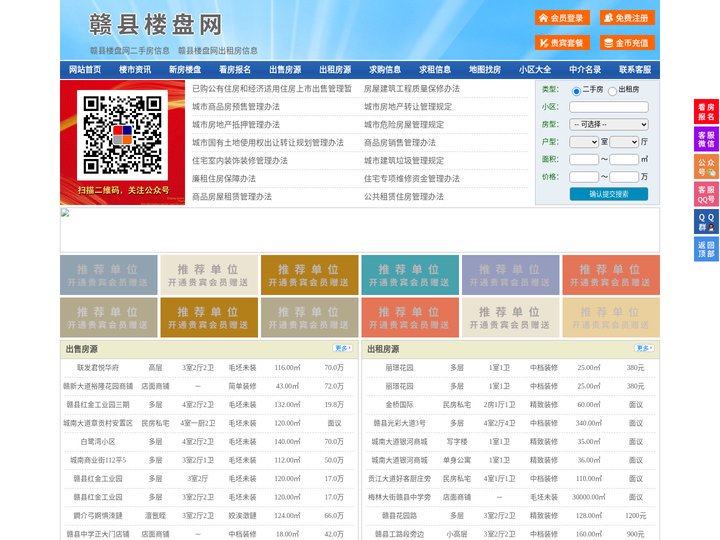Click the broken banner image icon
Viewport: 720px width, 540px height.
65,213
